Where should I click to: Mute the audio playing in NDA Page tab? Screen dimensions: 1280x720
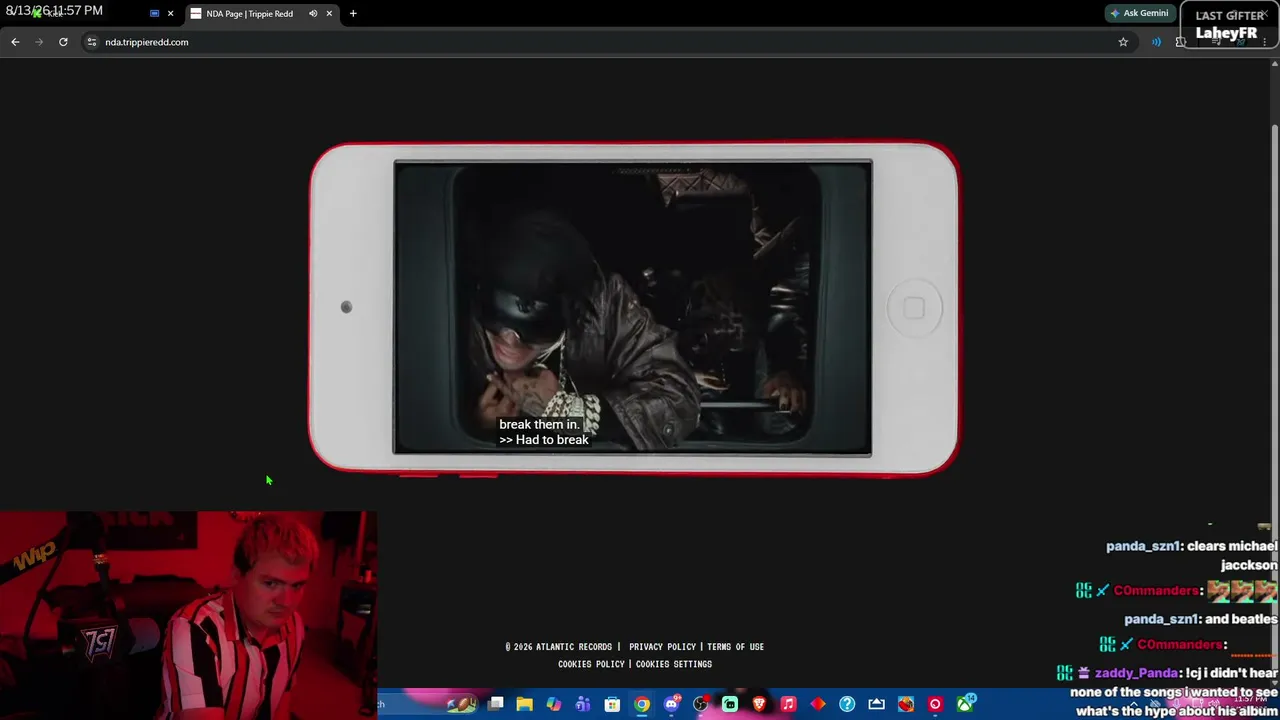point(313,14)
